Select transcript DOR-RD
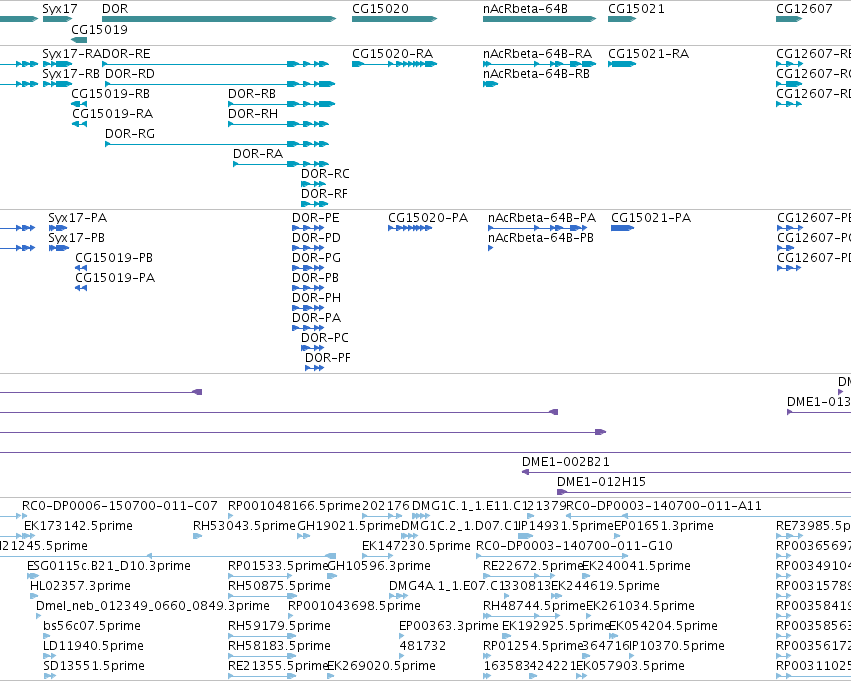851x681 pixels. [220, 84]
